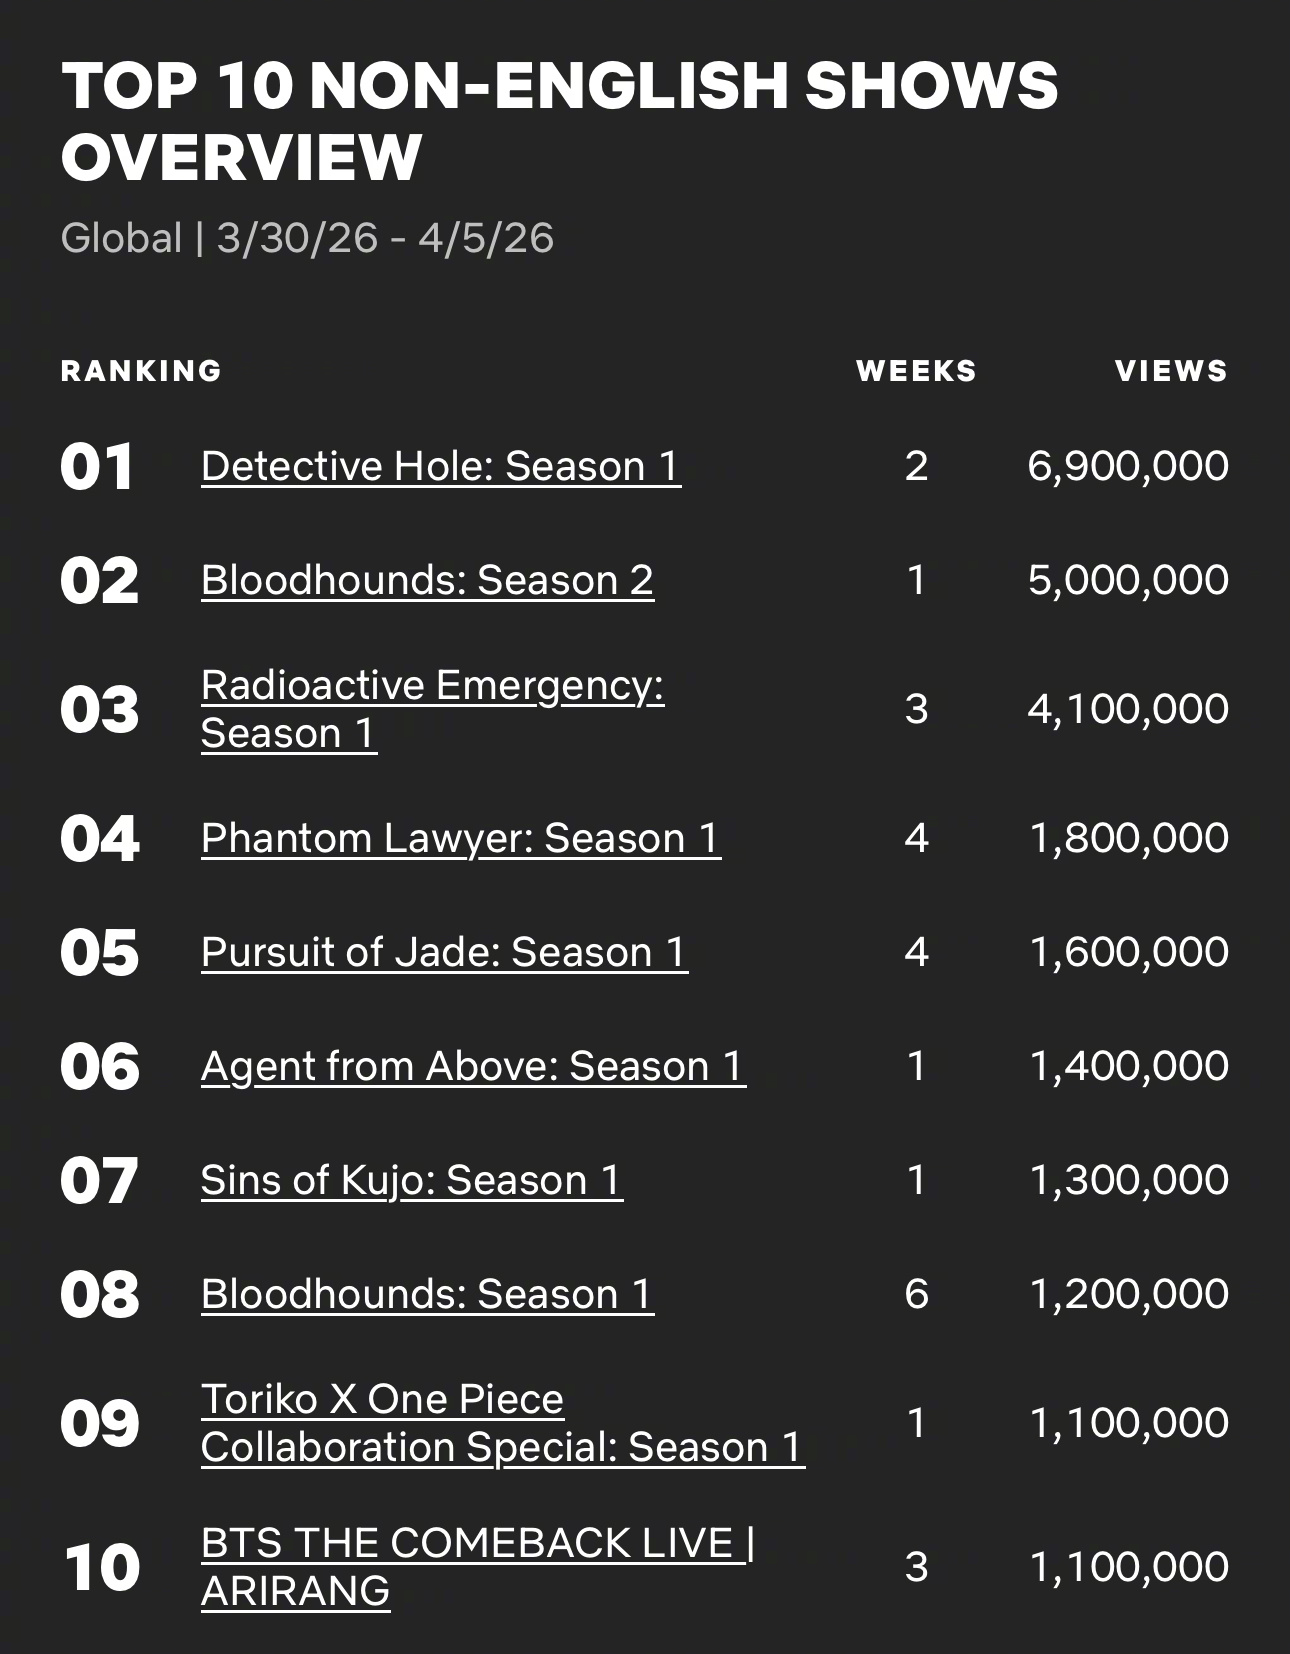Viewport: 1290px width, 1654px height.
Task: Click the Top 10 Non-English Shows heading
Action: click(560, 120)
